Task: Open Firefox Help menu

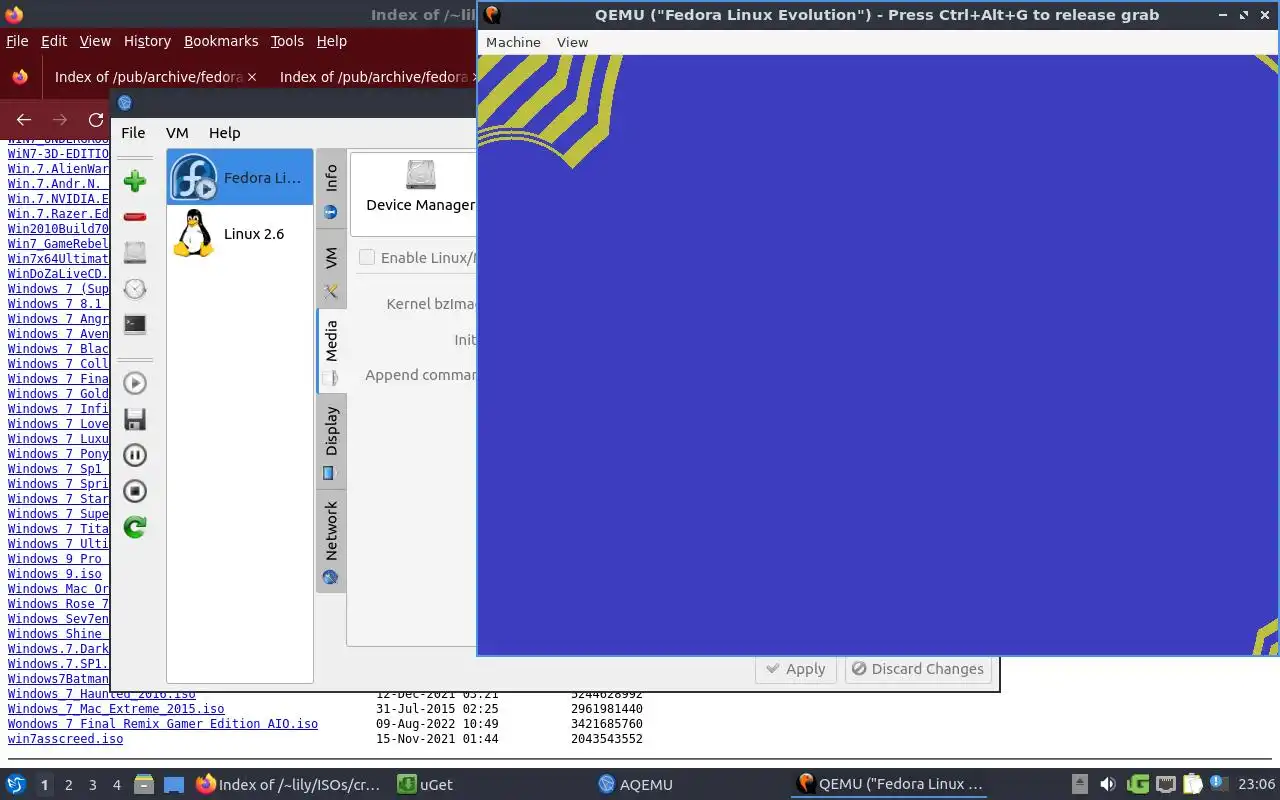Action: 331,41
